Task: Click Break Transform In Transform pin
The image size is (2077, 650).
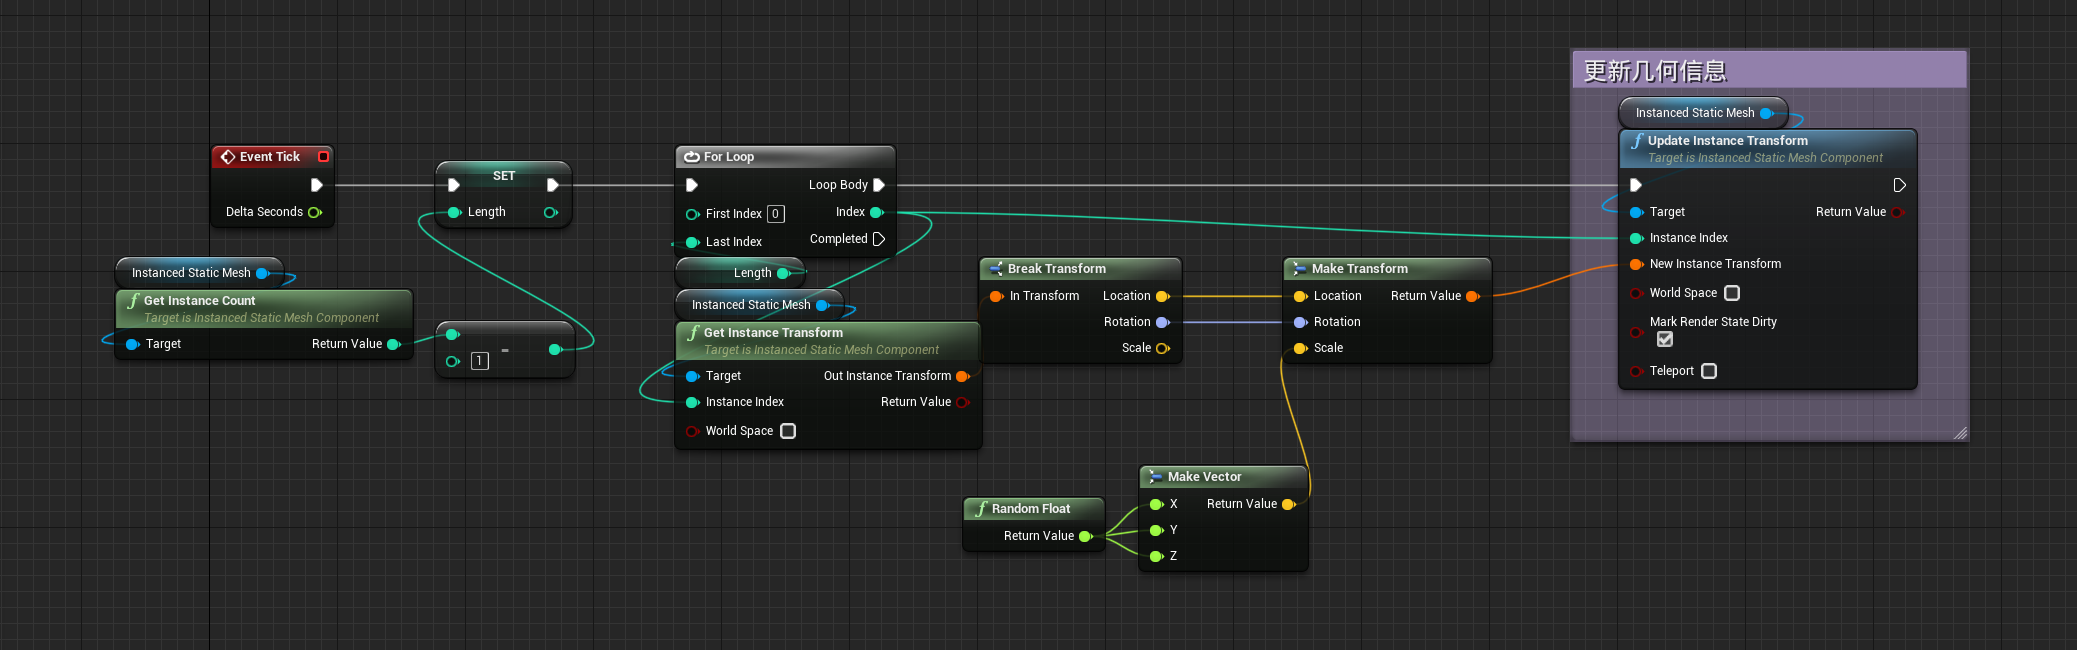Action: click(996, 296)
